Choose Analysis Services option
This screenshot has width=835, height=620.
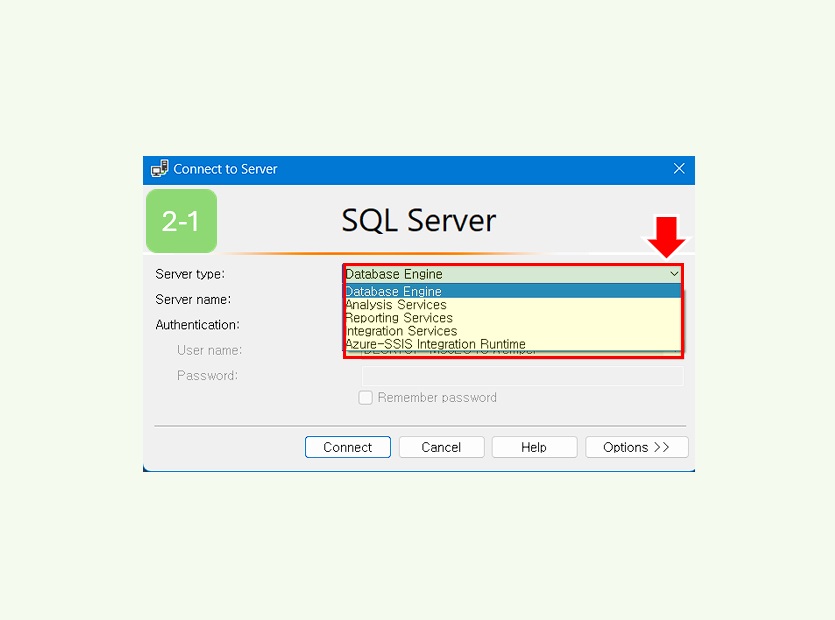tap(513, 305)
